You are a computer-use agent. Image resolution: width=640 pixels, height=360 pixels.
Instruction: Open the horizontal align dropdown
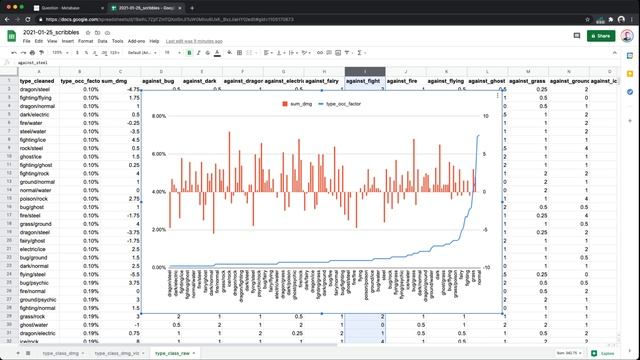click(268, 53)
